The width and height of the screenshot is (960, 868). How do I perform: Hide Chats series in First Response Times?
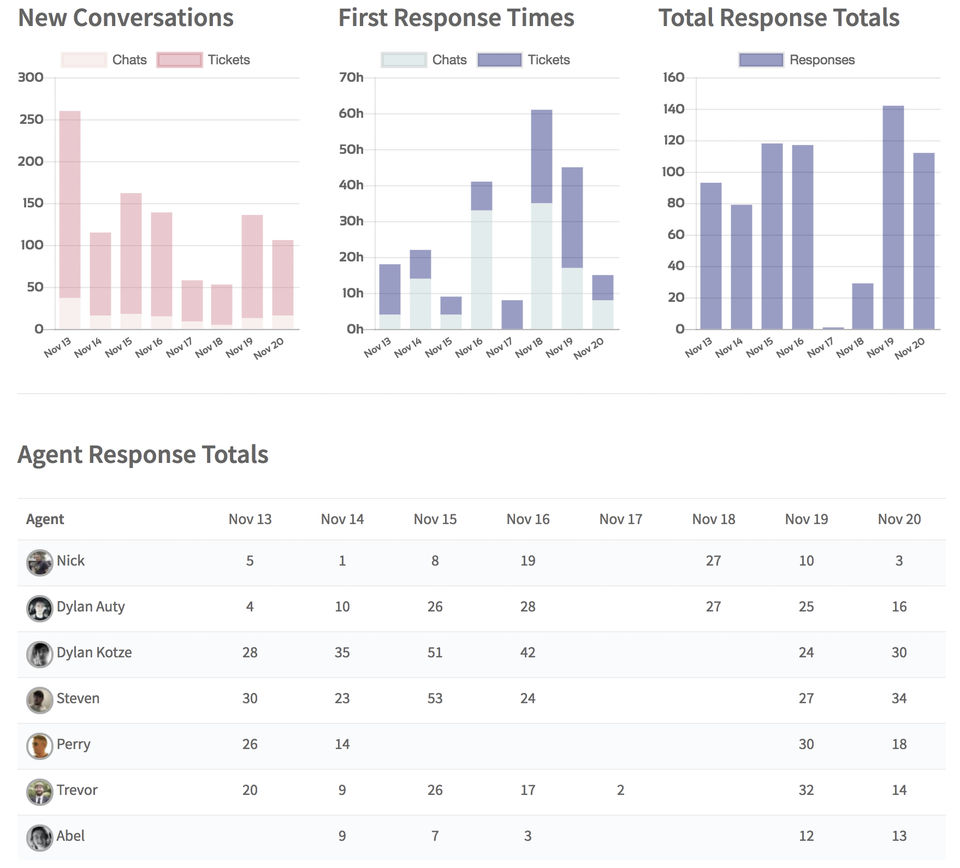point(424,60)
